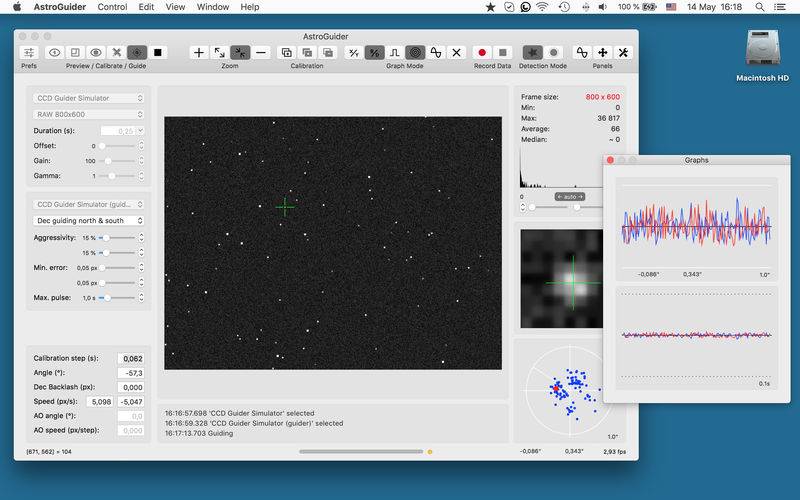This screenshot has height=500, width=800.
Task: Open the View menu
Action: [x=175, y=7]
